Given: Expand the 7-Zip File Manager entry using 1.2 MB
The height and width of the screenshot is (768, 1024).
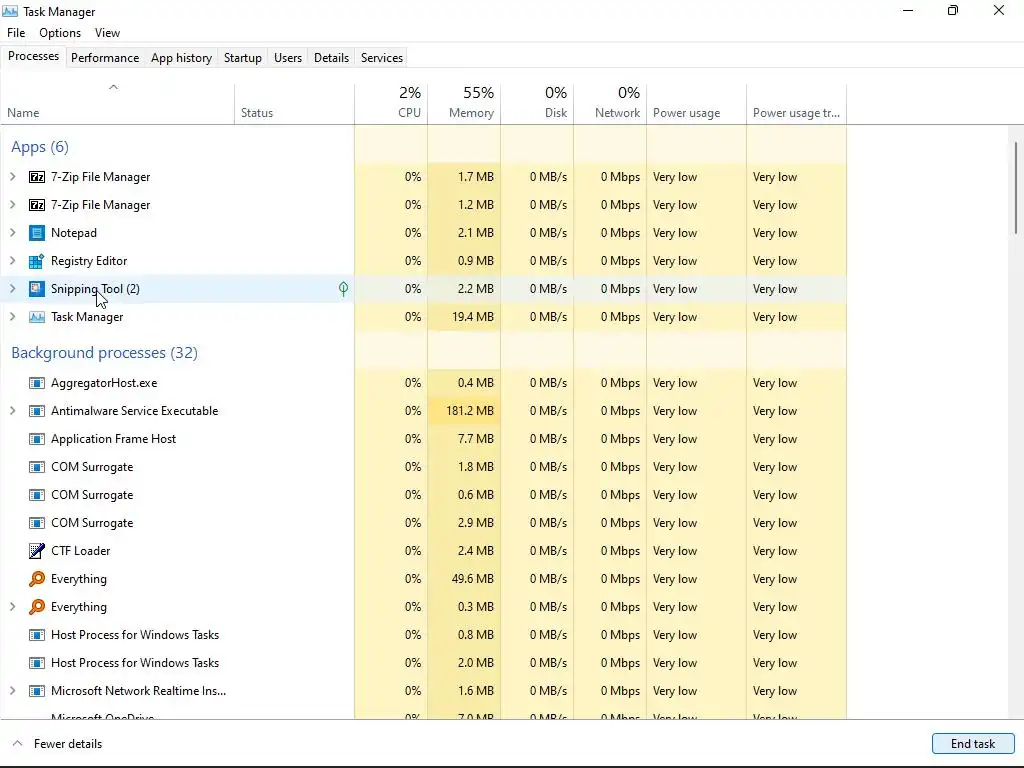Looking at the screenshot, I should click(12, 205).
